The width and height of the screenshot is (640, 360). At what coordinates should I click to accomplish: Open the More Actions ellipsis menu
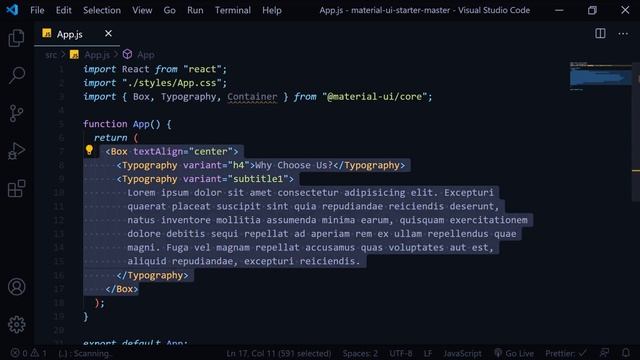tap(623, 33)
